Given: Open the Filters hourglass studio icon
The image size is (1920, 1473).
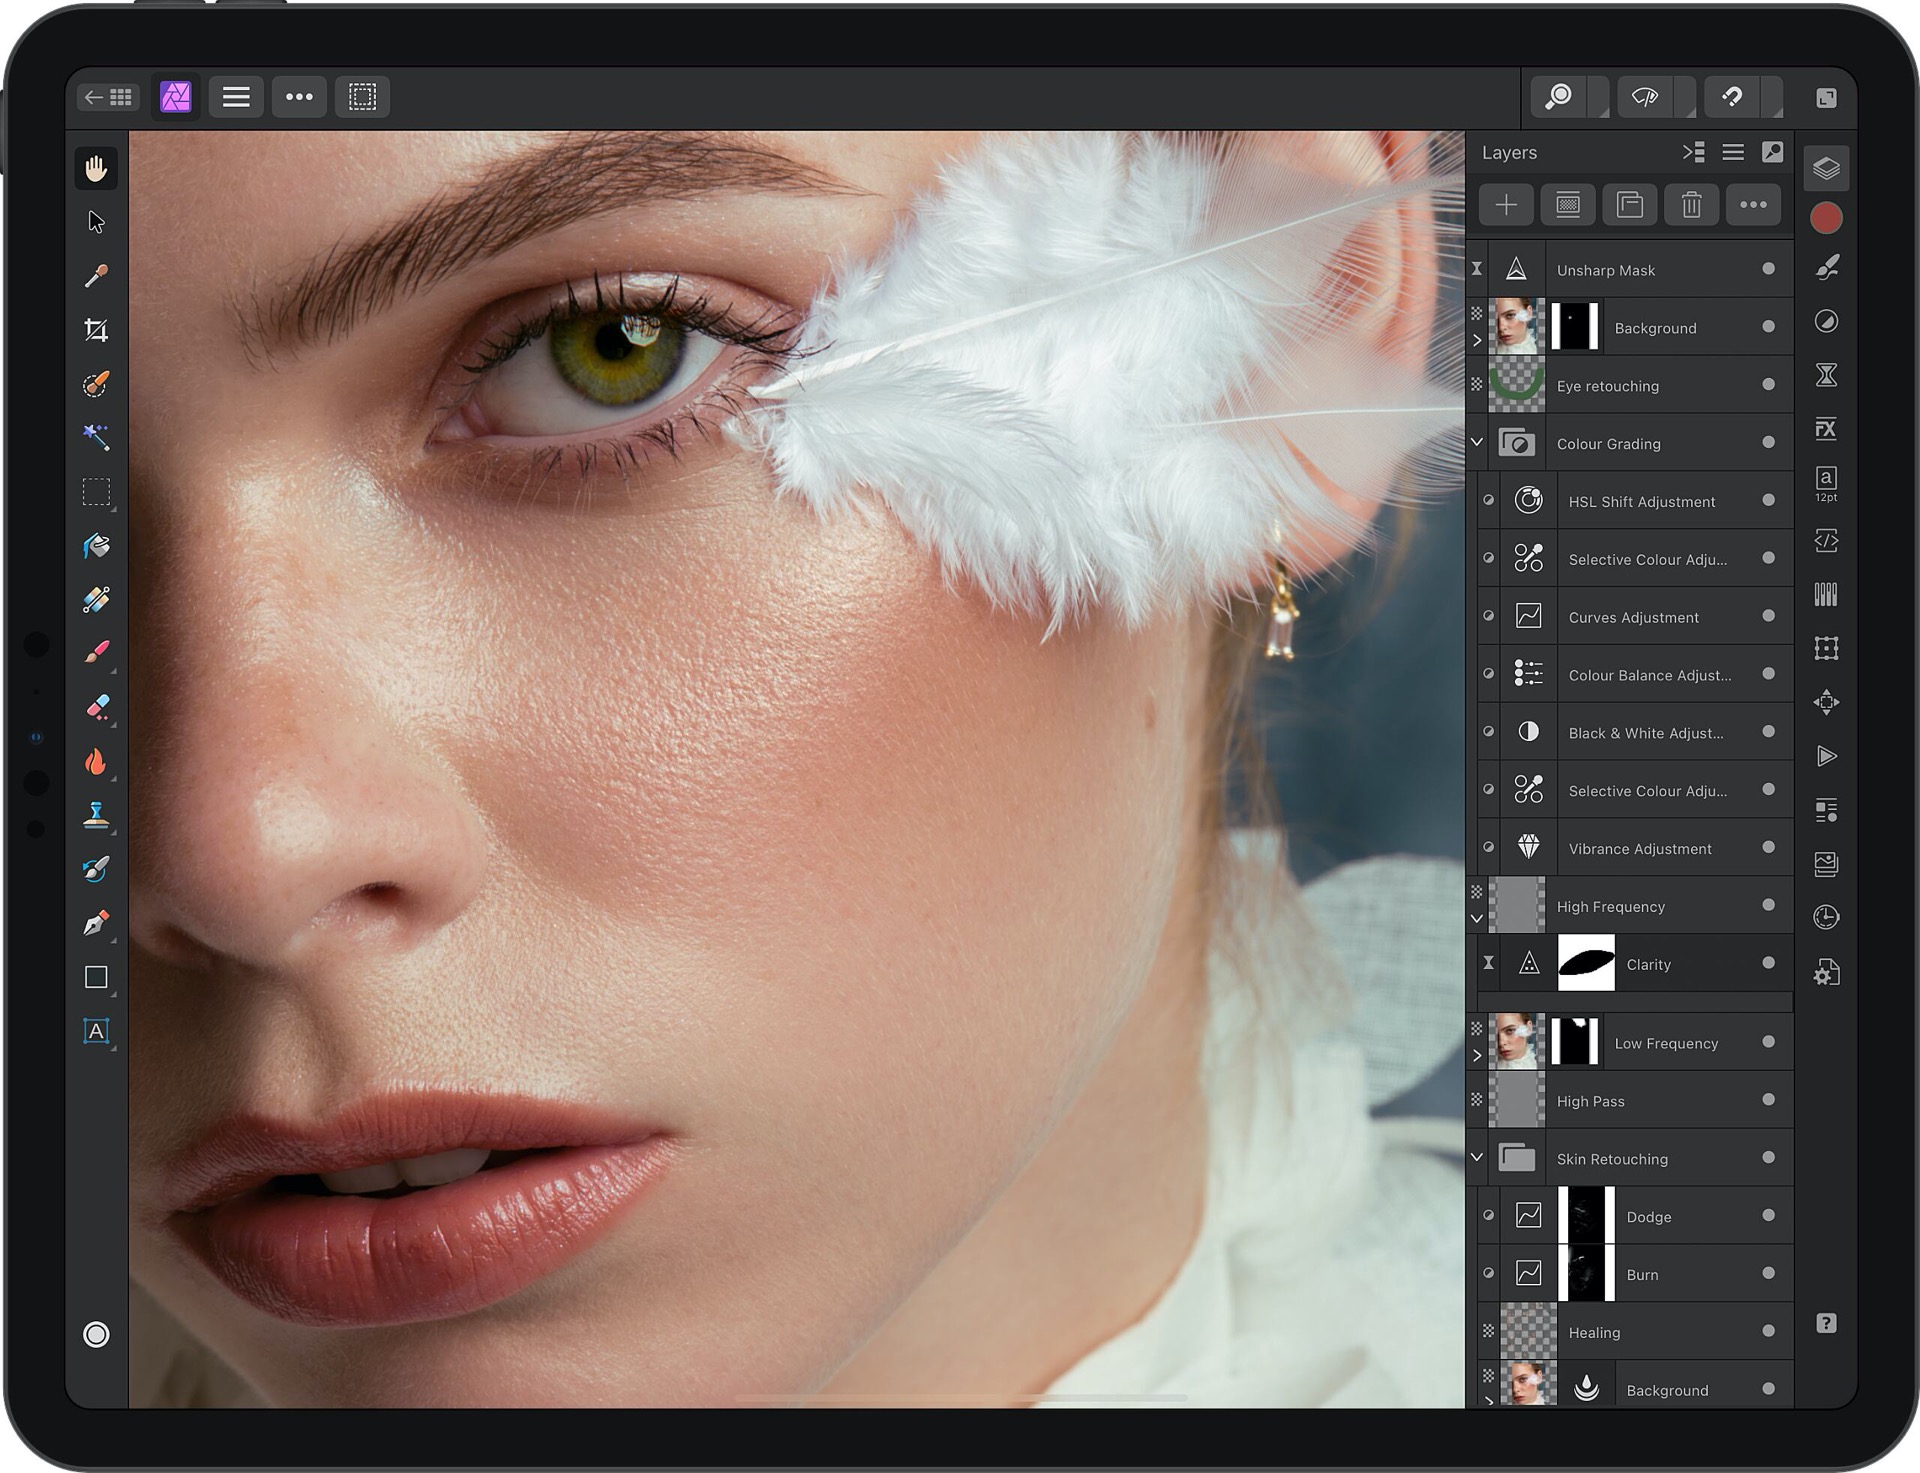Looking at the screenshot, I should [1826, 375].
